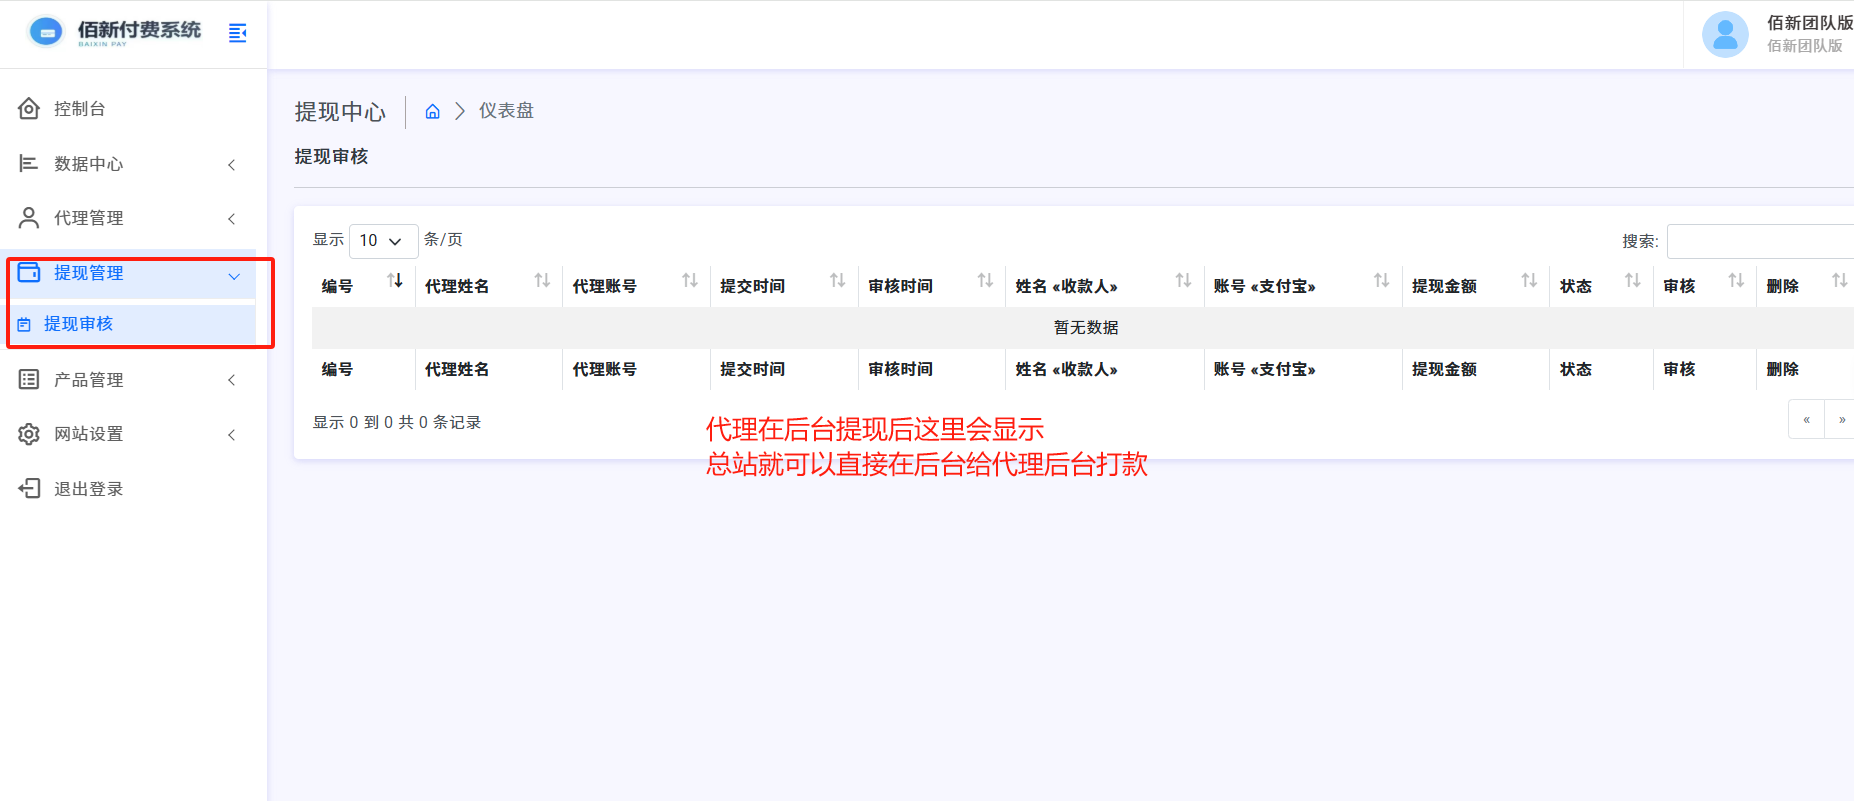Viewport: 1854px width, 801px height.
Task: Click 退出登录 to log out
Action: pos(88,489)
